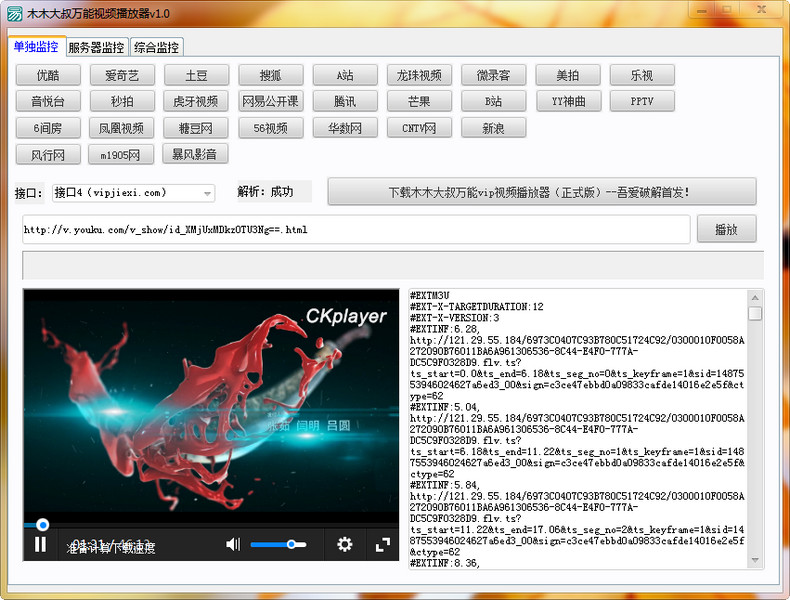Click the YY神曲 button

point(569,102)
